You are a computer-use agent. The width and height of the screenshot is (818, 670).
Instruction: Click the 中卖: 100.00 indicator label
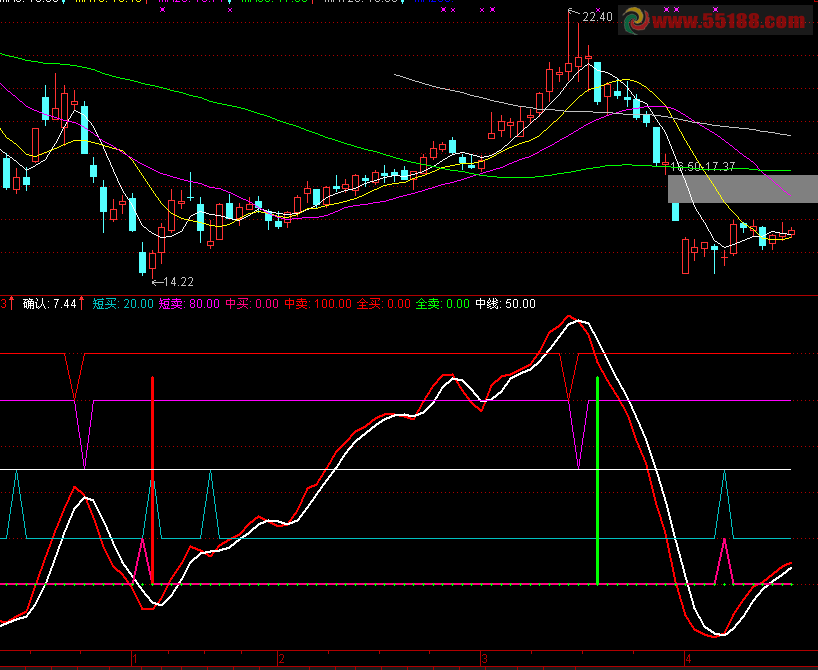pyautogui.click(x=318, y=304)
